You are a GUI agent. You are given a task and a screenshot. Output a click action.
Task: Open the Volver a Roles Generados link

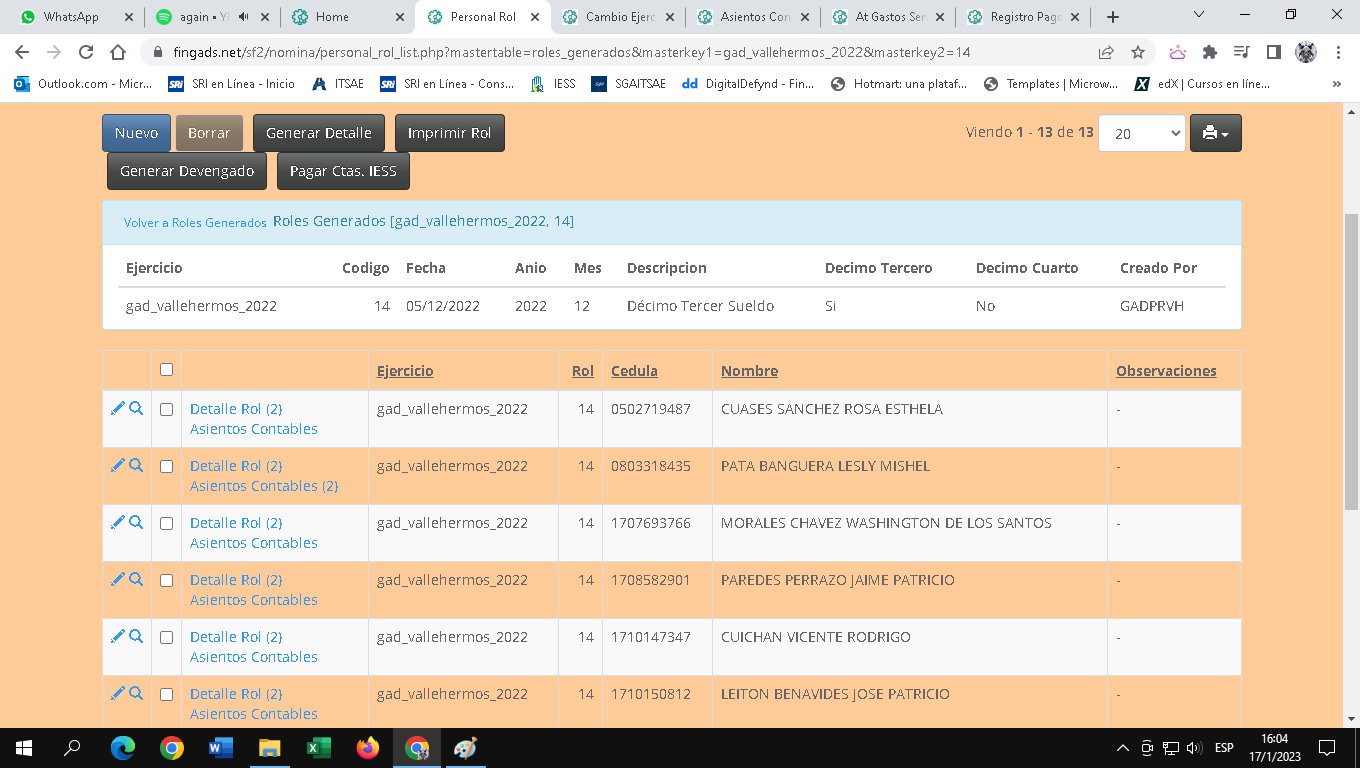(x=195, y=223)
